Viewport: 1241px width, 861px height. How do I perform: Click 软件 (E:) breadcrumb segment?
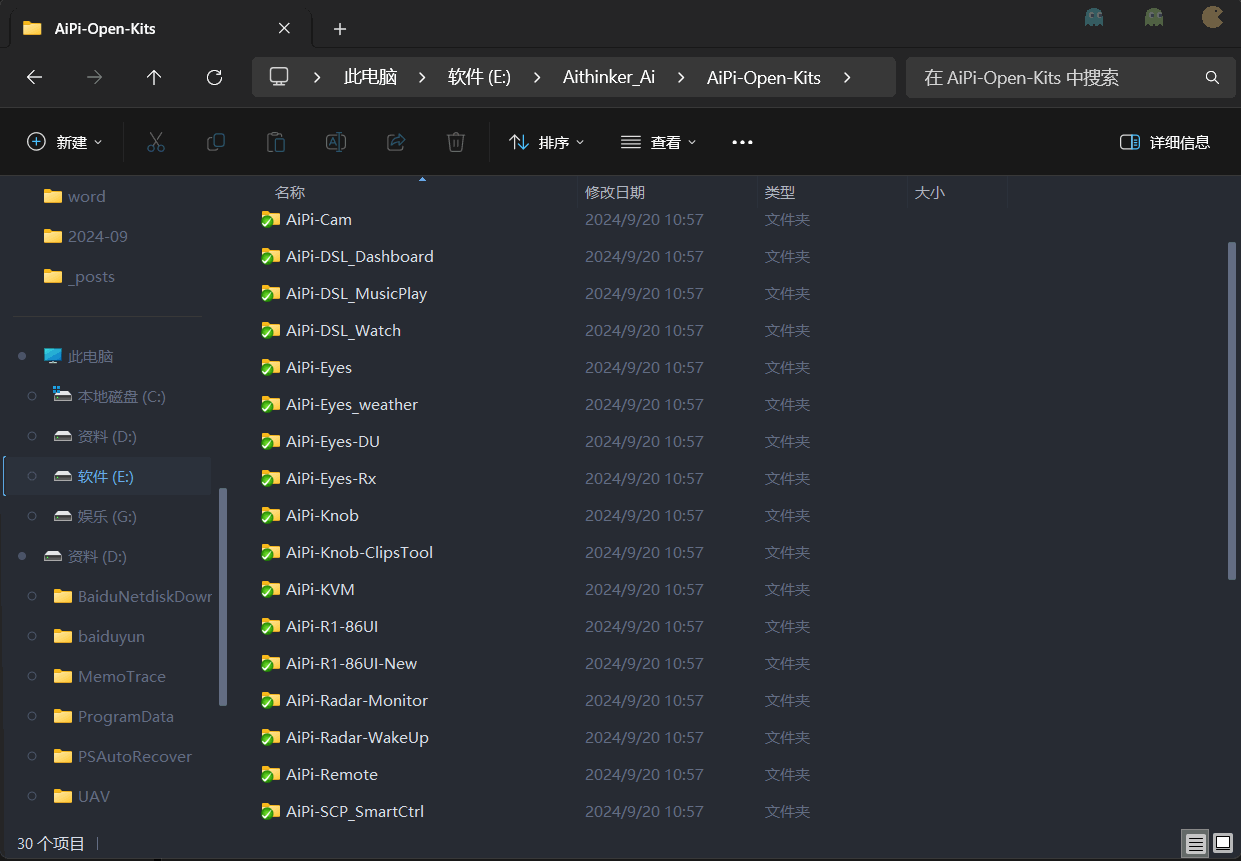coord(479,77)
